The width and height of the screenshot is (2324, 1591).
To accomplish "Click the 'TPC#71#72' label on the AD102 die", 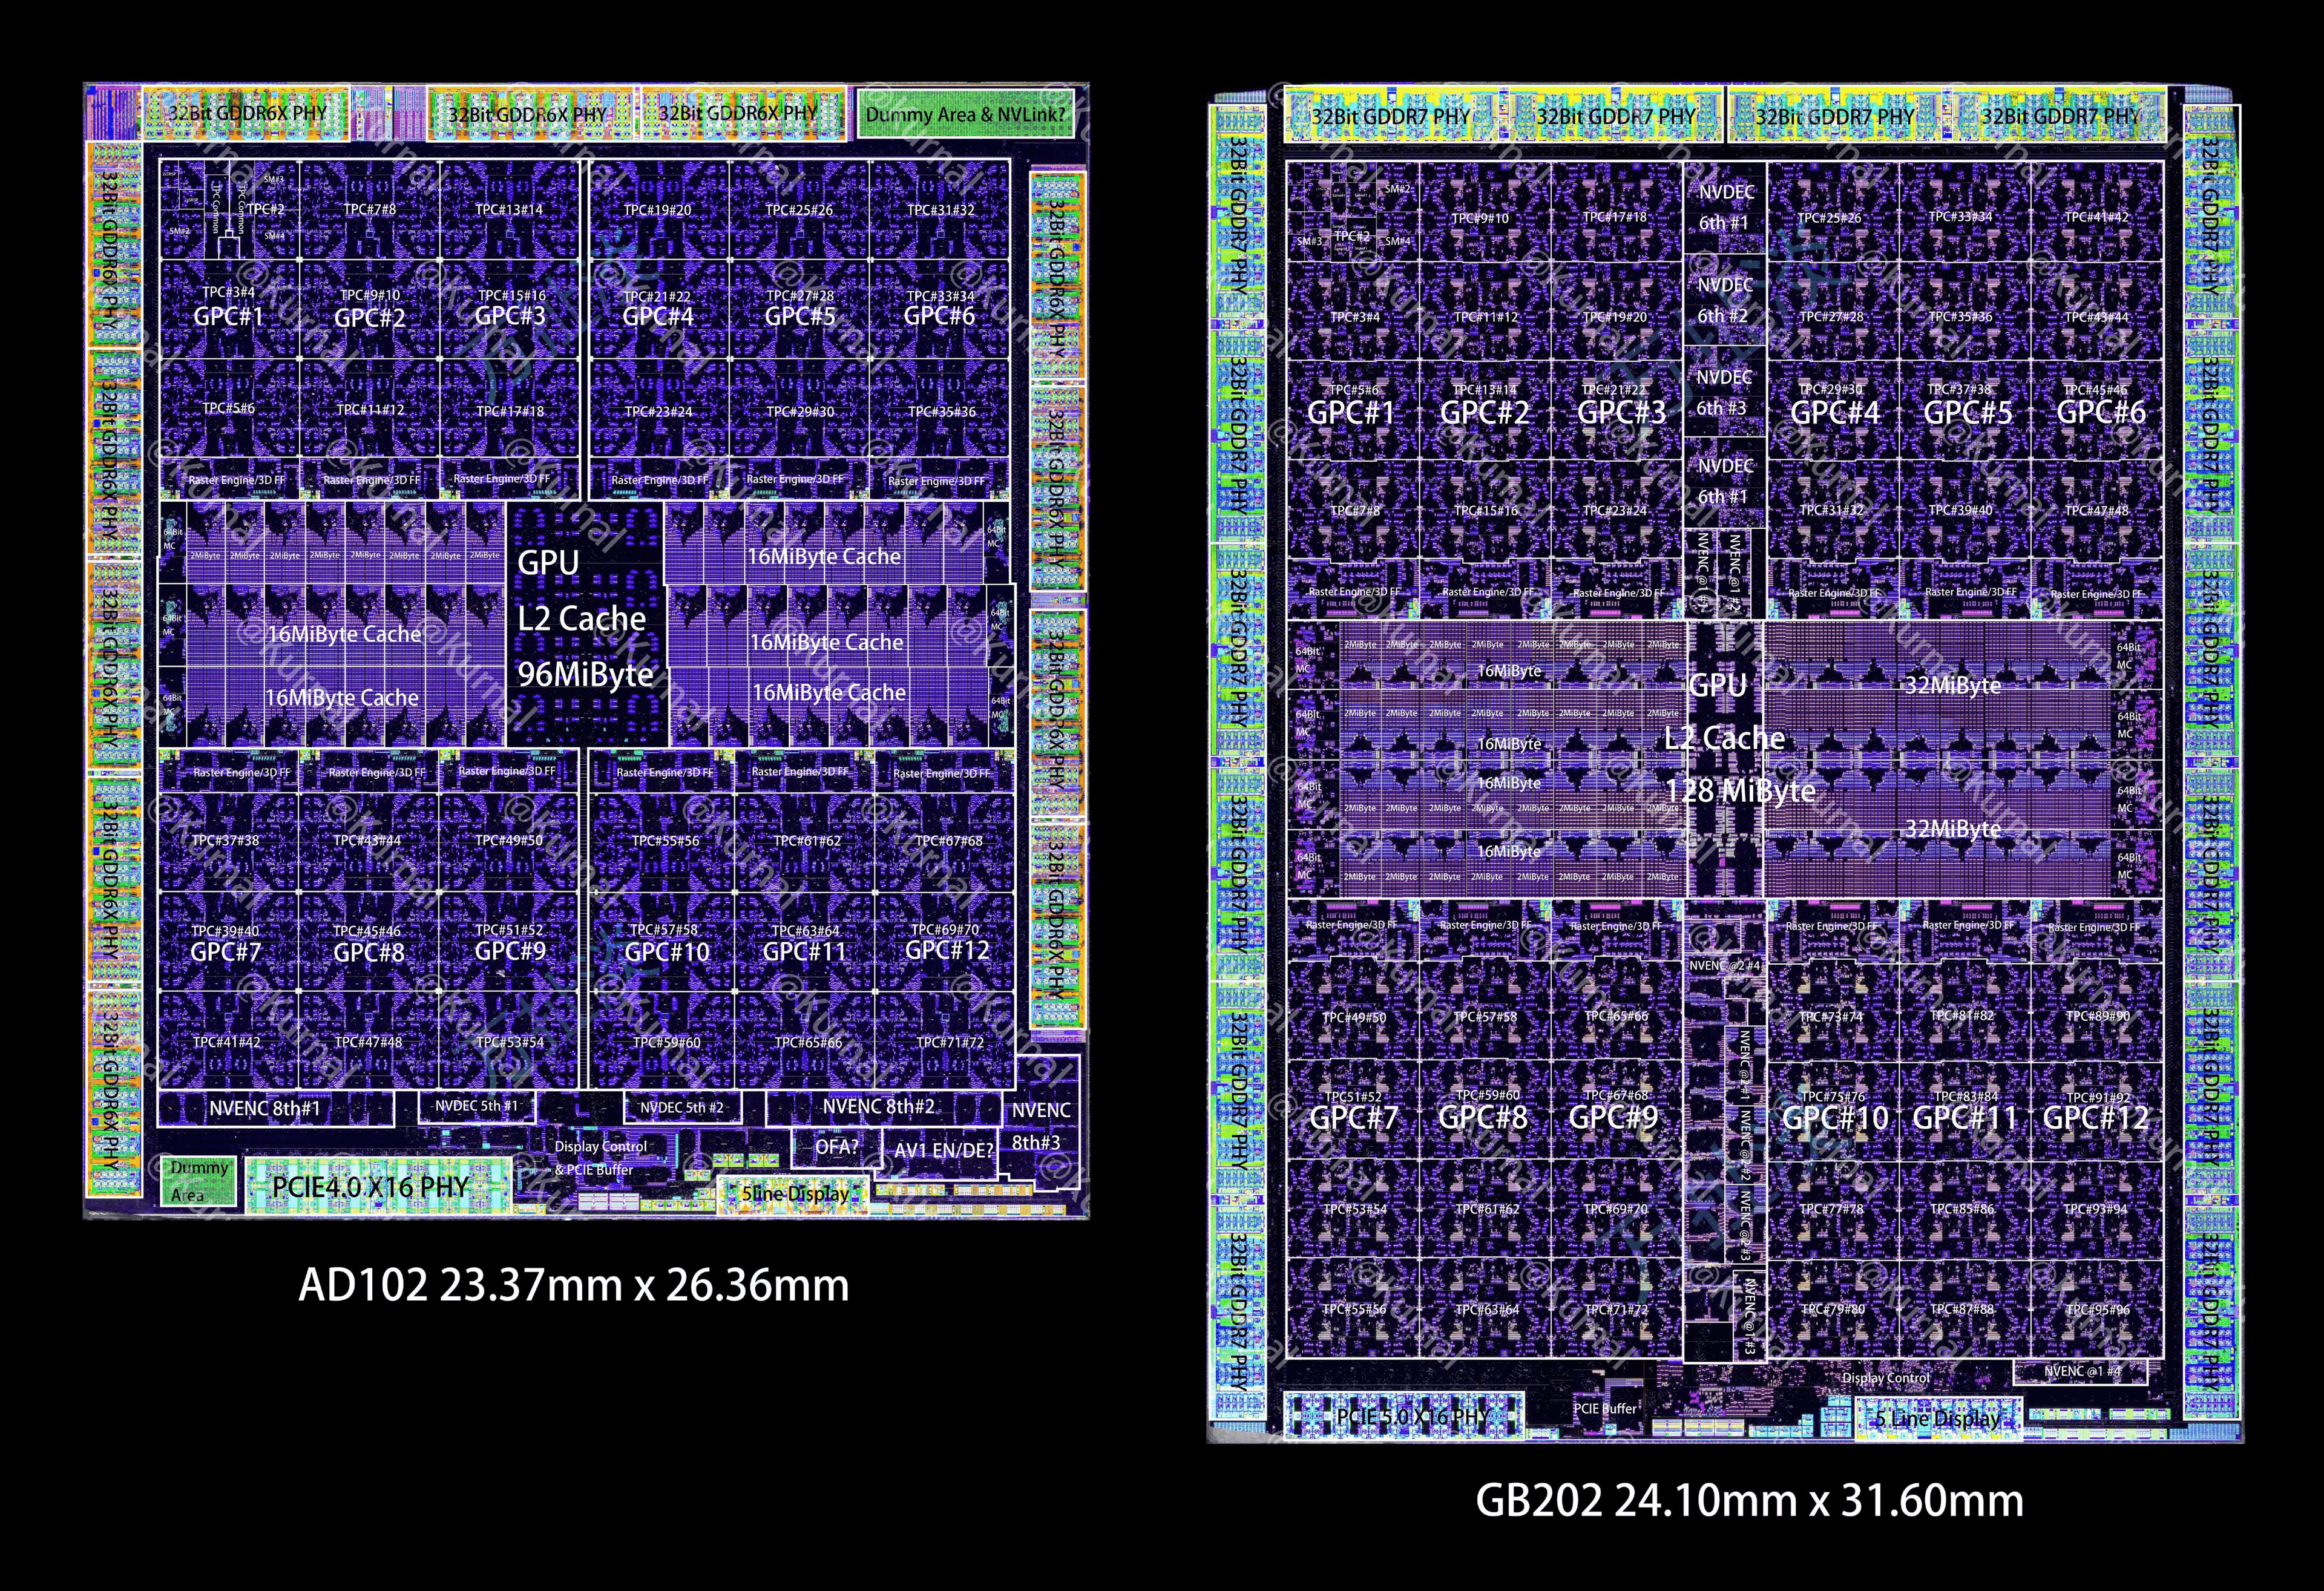I will [x=950, y=1042].
